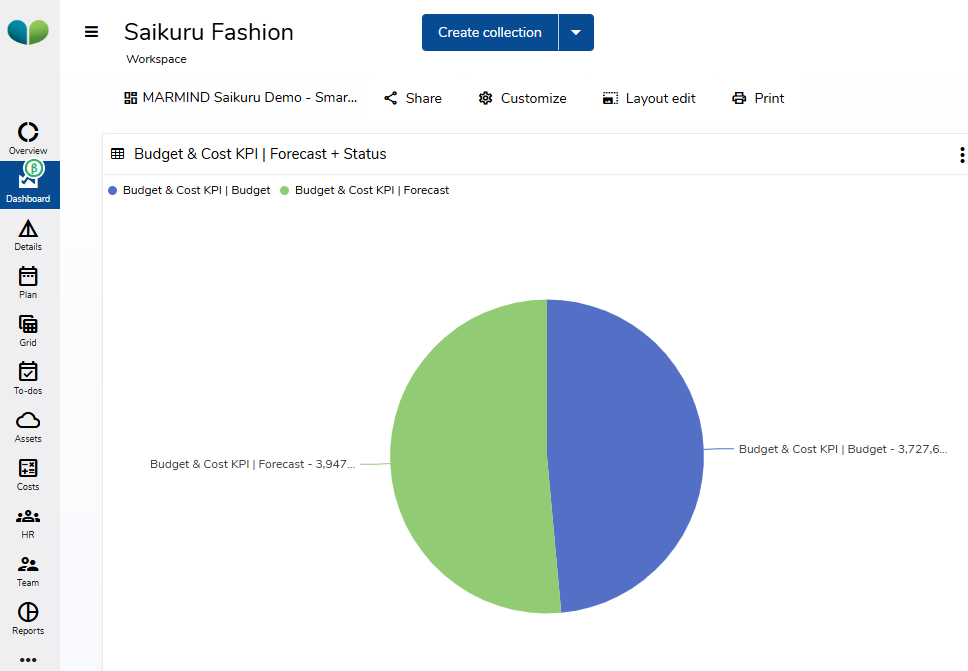The image size is (968, 671).
Task: Open the Costs section
Action: pos(28,475)
